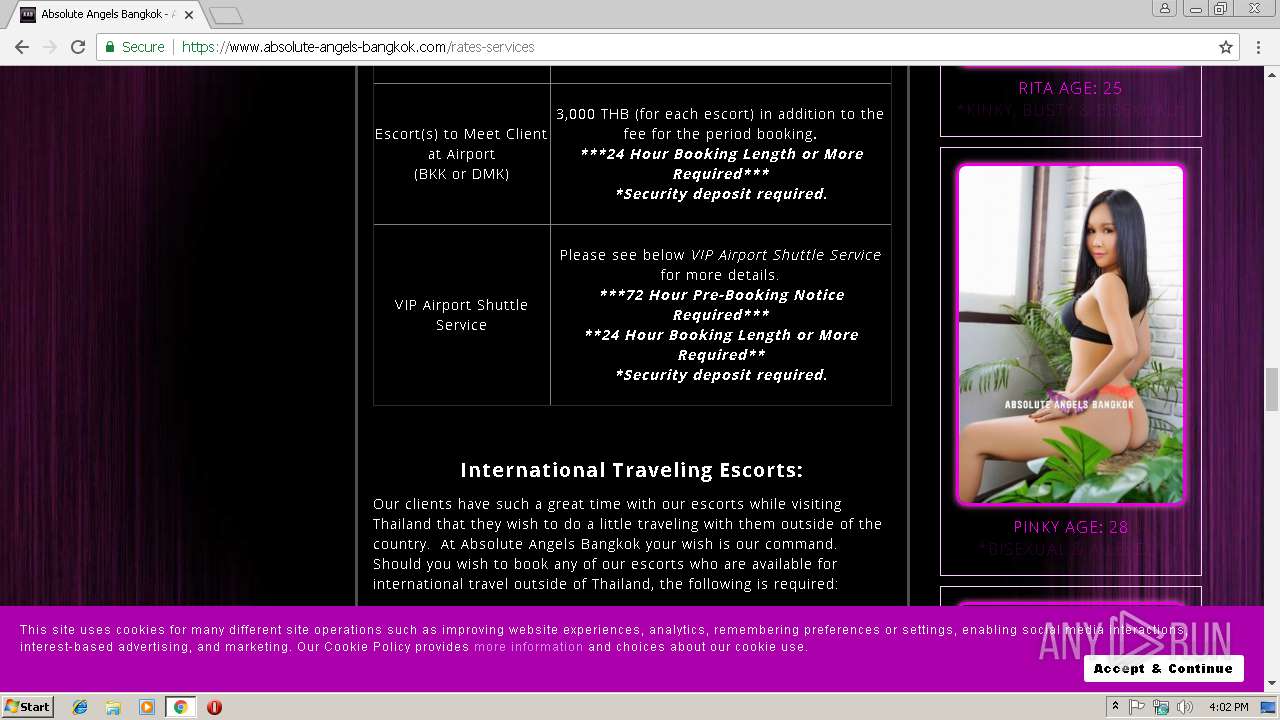
Task: Close the Absolute Angels Bangkok tab
Action: point(189,15)
